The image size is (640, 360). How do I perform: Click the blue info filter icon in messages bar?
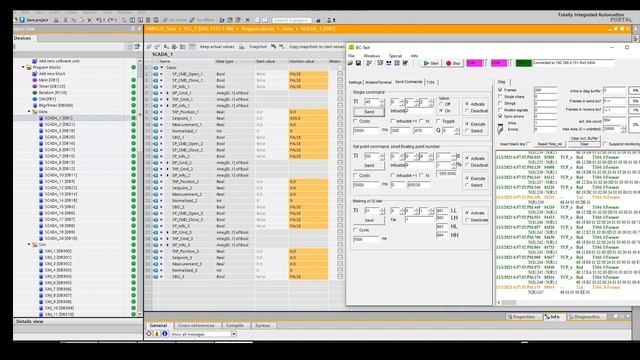coord(164,333)
